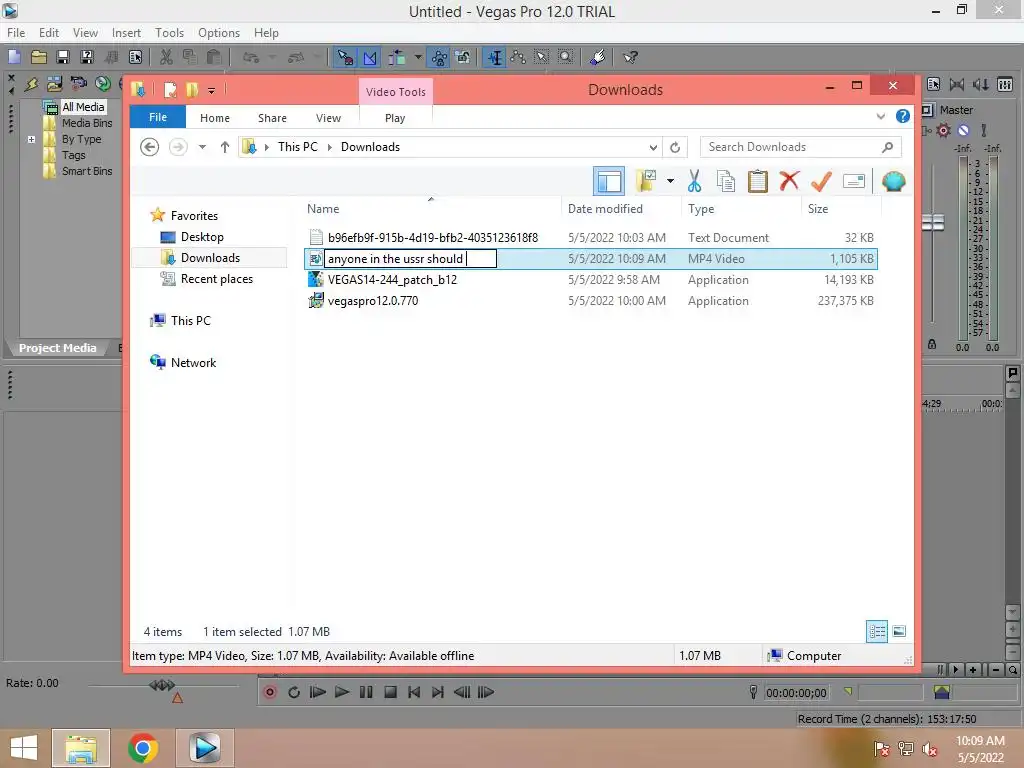Select the Envelope Edit tool in Vegas

click(x=519, y=57)
